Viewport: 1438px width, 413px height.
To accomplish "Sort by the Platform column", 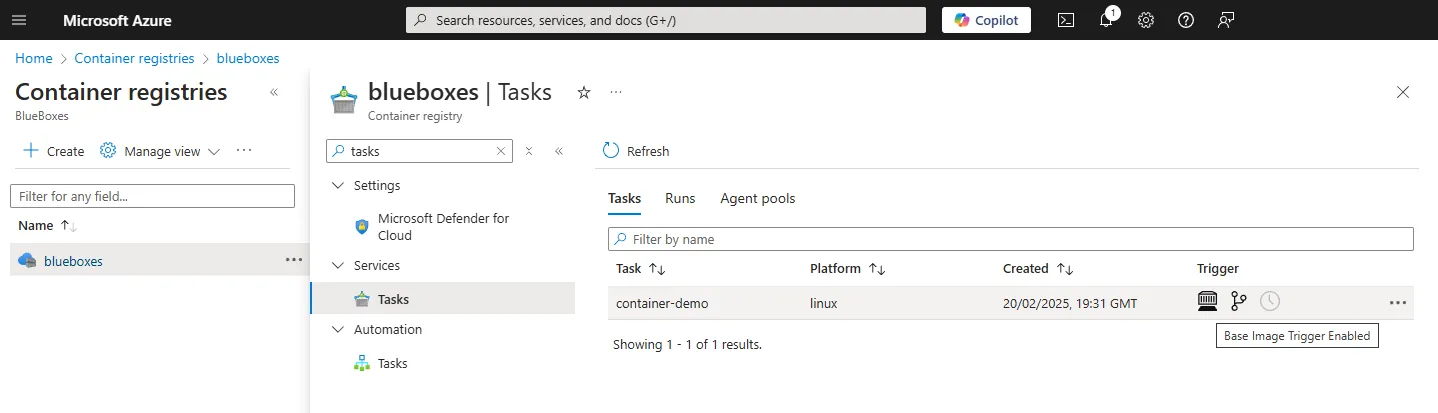I will (x=848, y=269).
